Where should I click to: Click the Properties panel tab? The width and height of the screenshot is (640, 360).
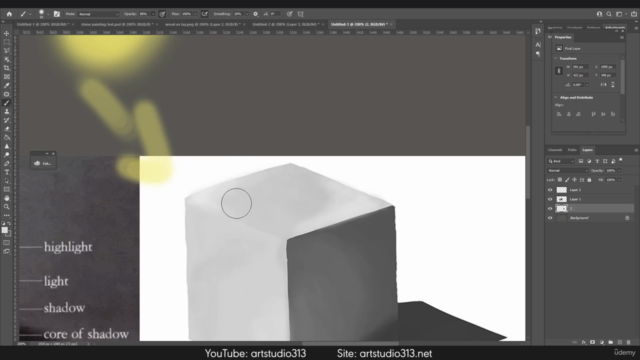tap(563, 37)
